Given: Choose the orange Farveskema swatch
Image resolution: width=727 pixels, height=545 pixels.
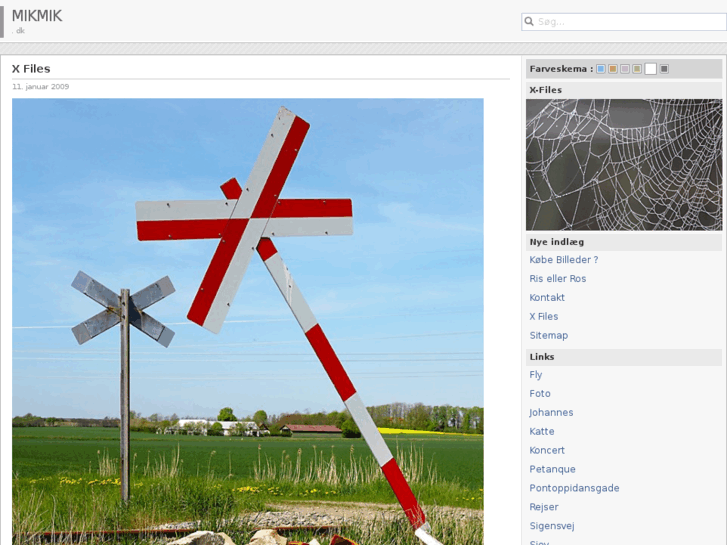Looking at the screenshot, I should coord(613,69).
